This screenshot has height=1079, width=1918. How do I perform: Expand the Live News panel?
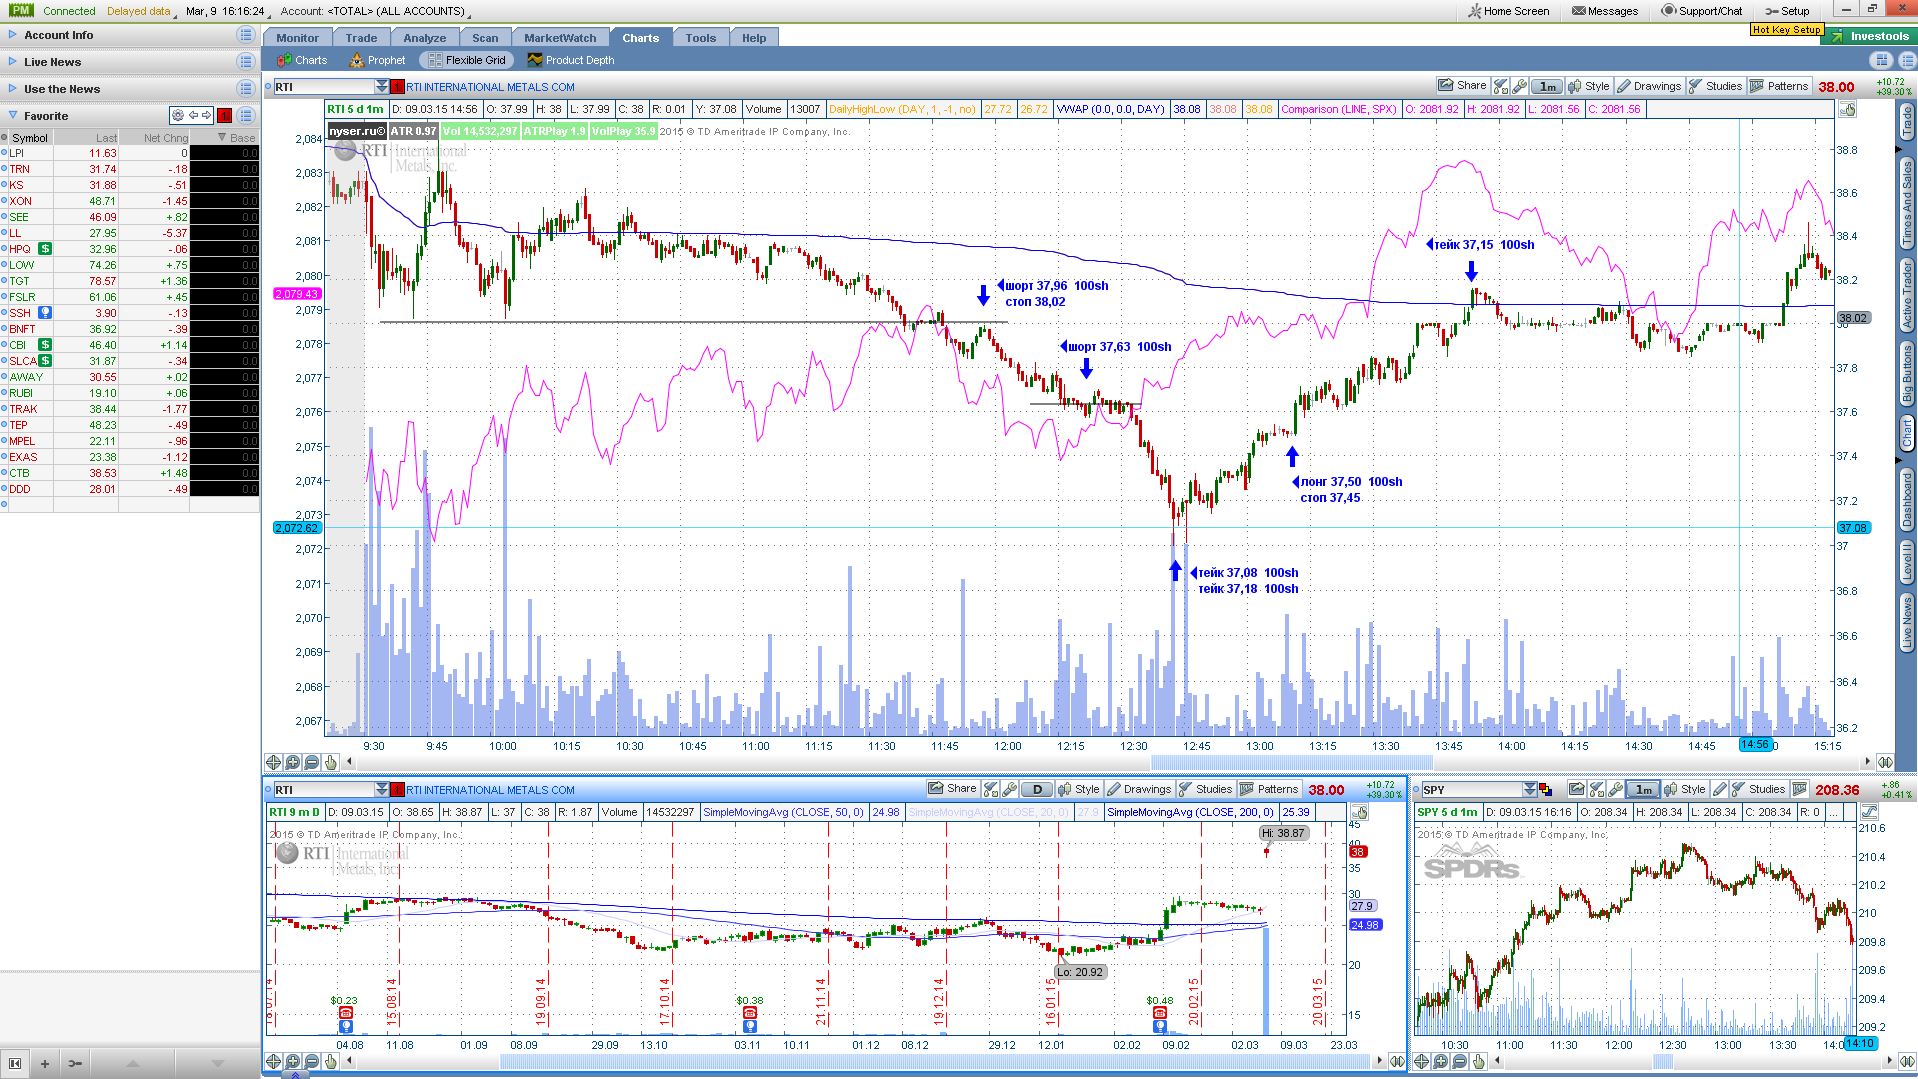[x=12, y=62]
